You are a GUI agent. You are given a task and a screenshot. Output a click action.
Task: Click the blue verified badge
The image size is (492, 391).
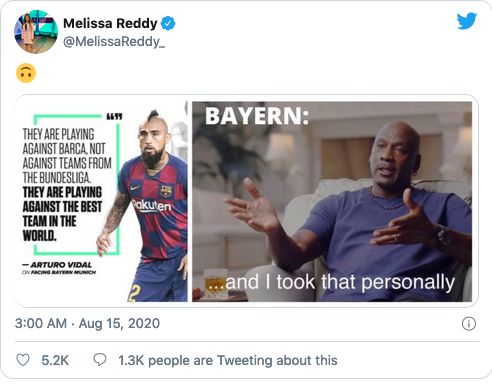[168, 23]
